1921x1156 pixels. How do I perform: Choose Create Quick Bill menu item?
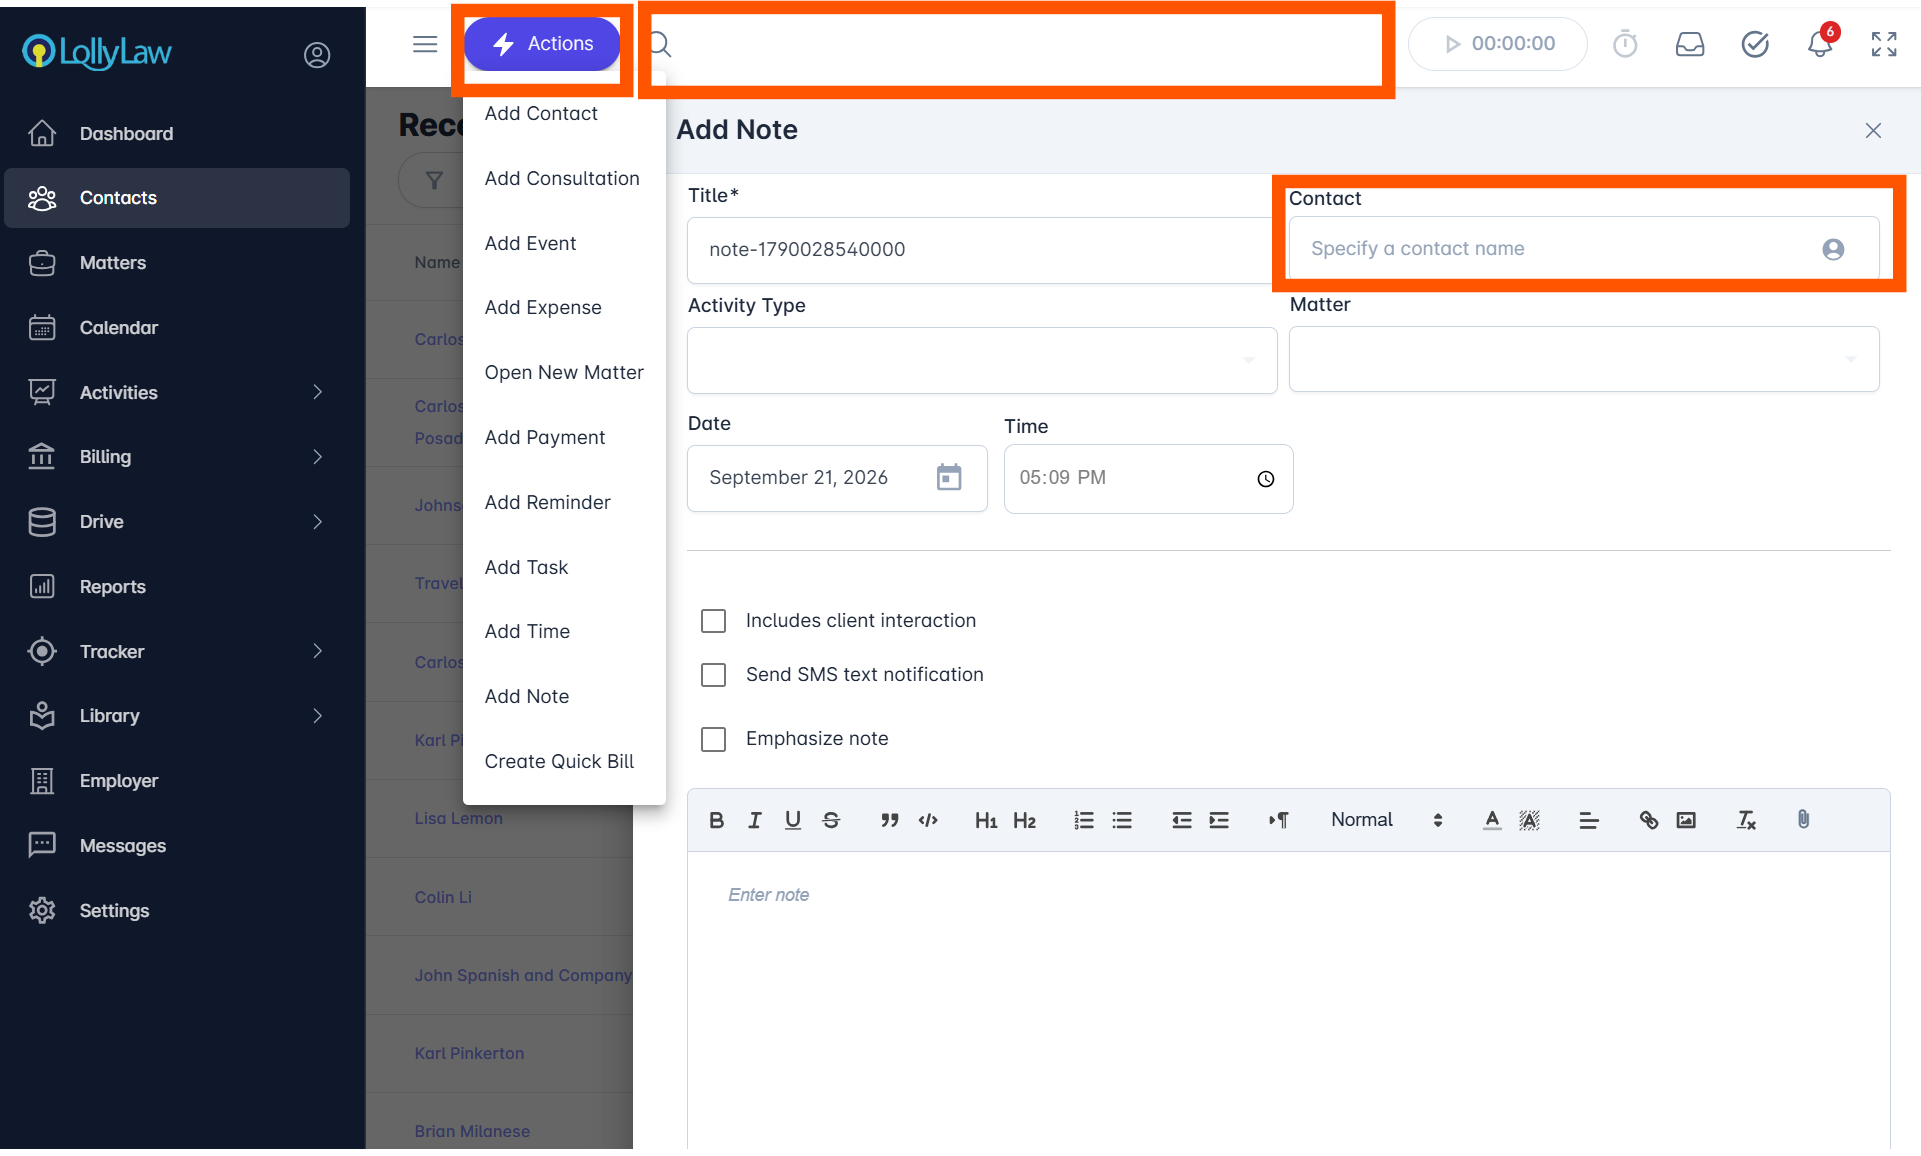point(563,762)
